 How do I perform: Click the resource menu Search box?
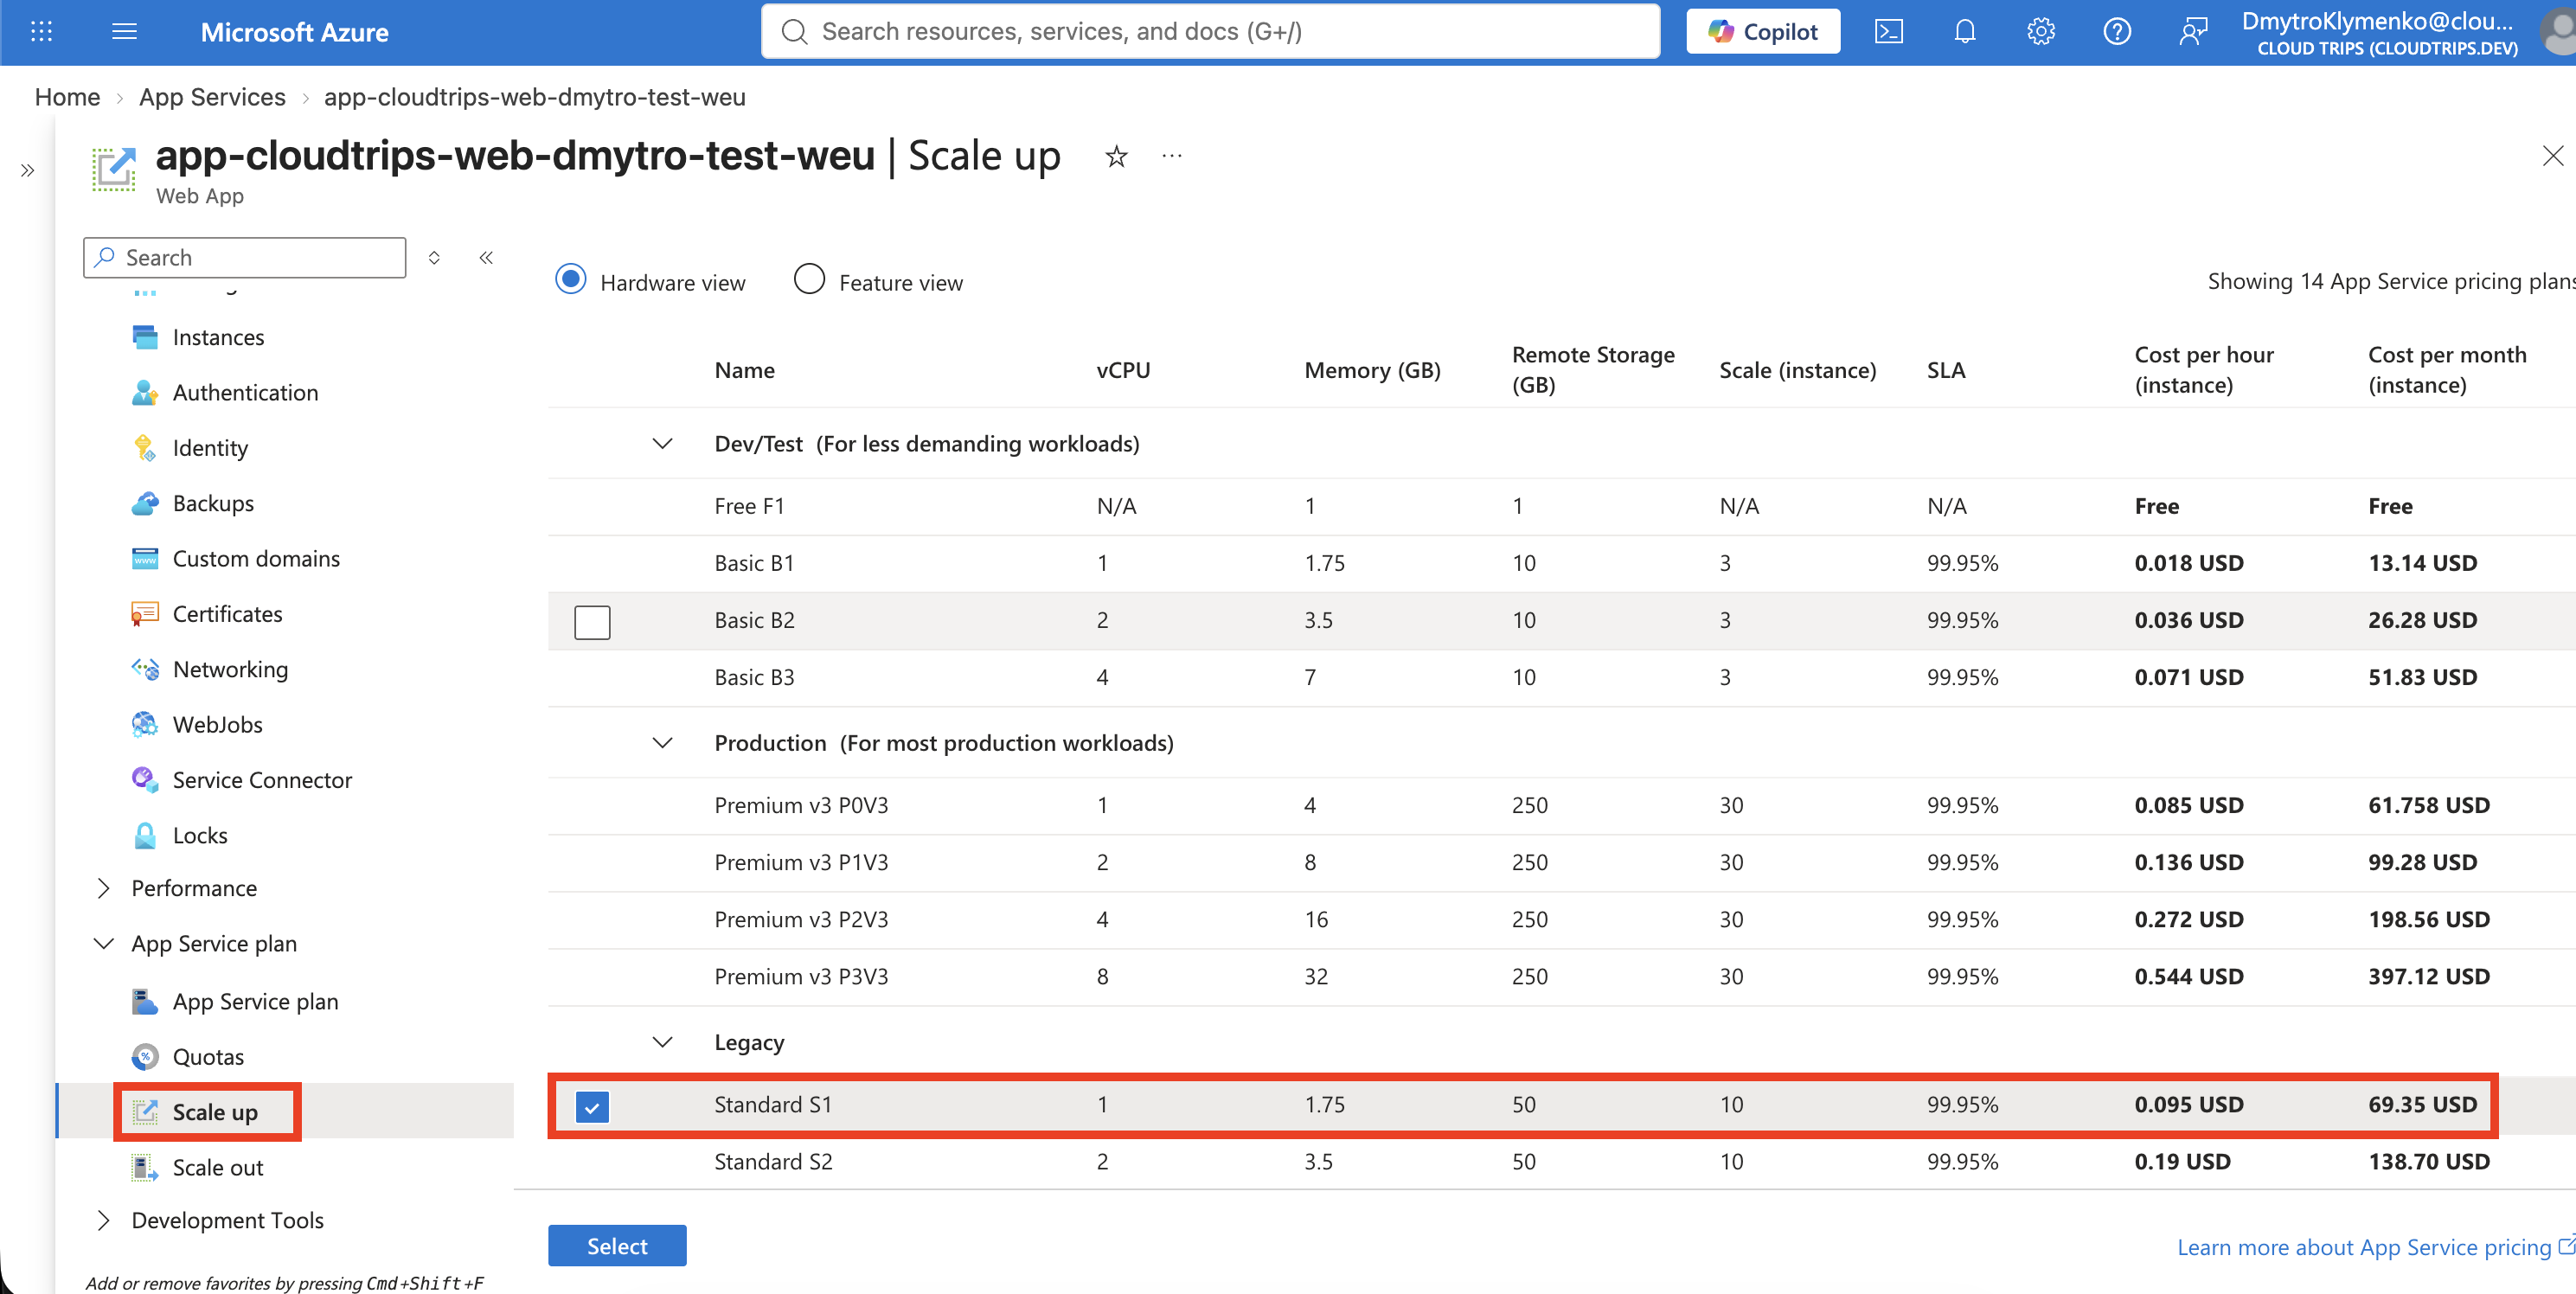coord(245,258)
